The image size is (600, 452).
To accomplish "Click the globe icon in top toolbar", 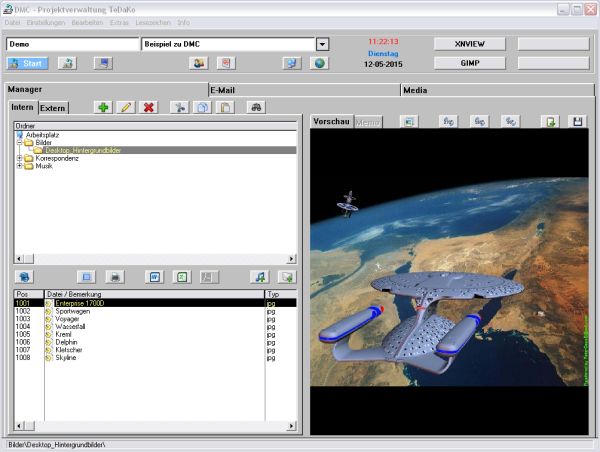I will click(320, 63).
